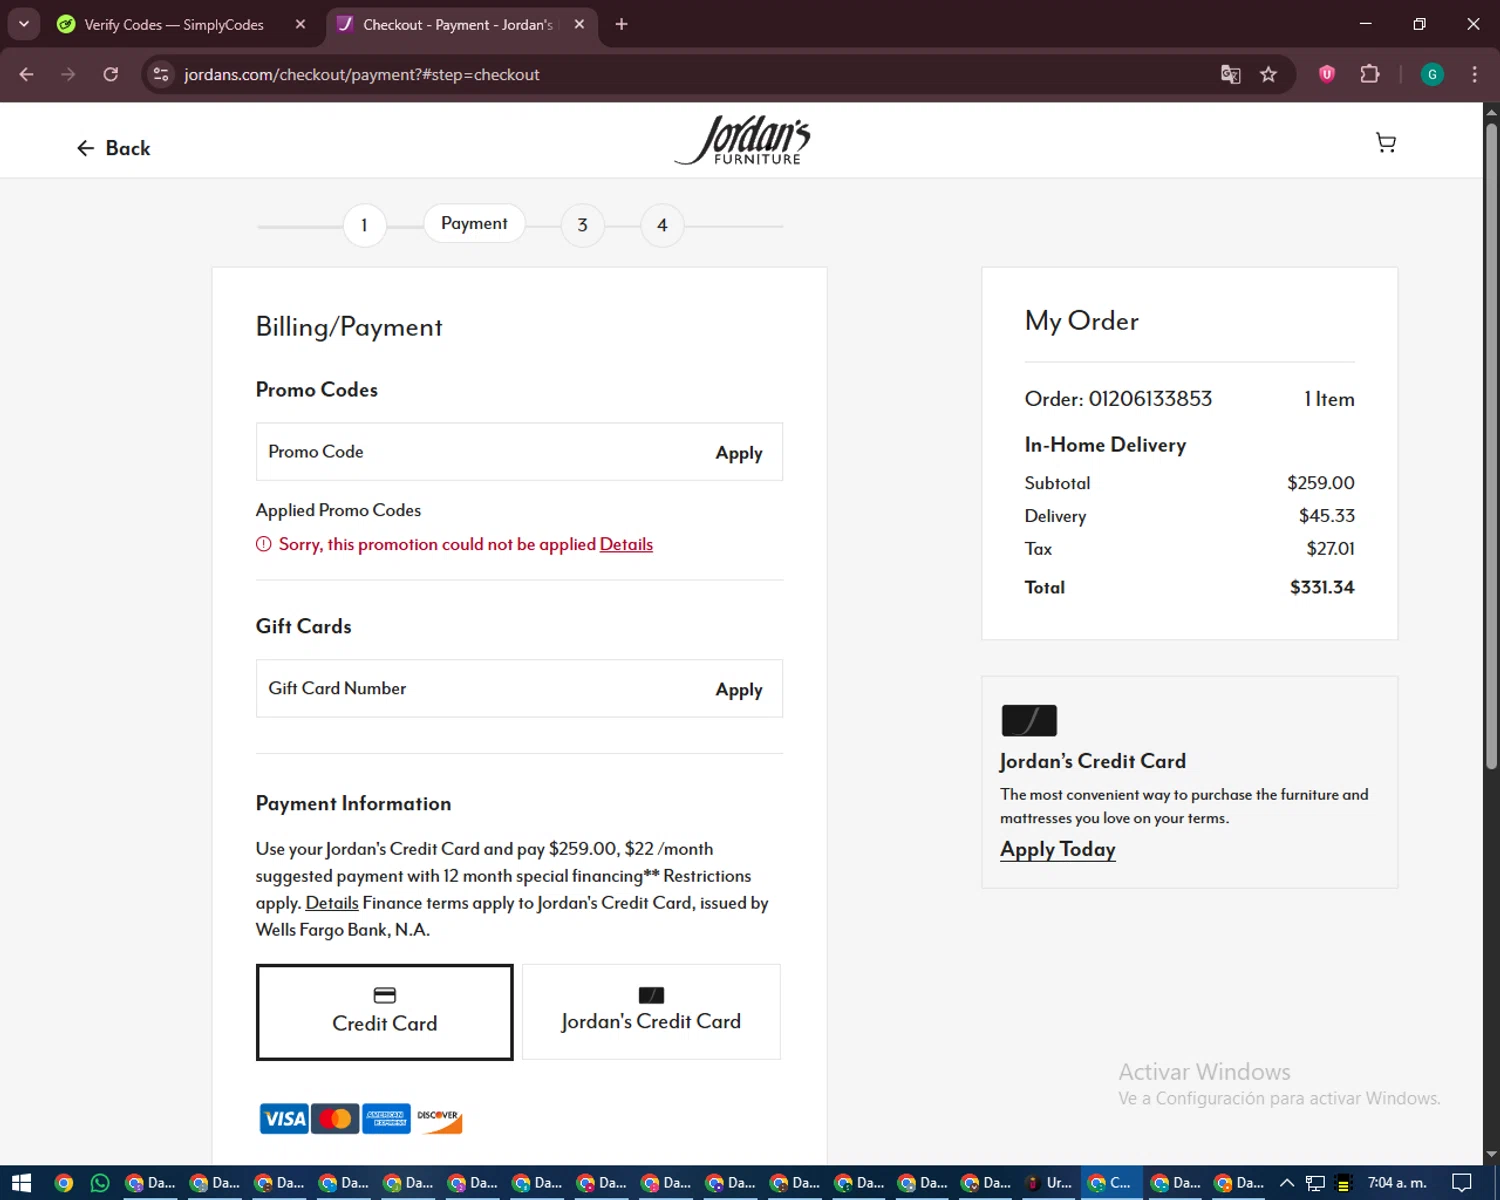Click the Jordan's card image in sidebar

(1029, 720)
